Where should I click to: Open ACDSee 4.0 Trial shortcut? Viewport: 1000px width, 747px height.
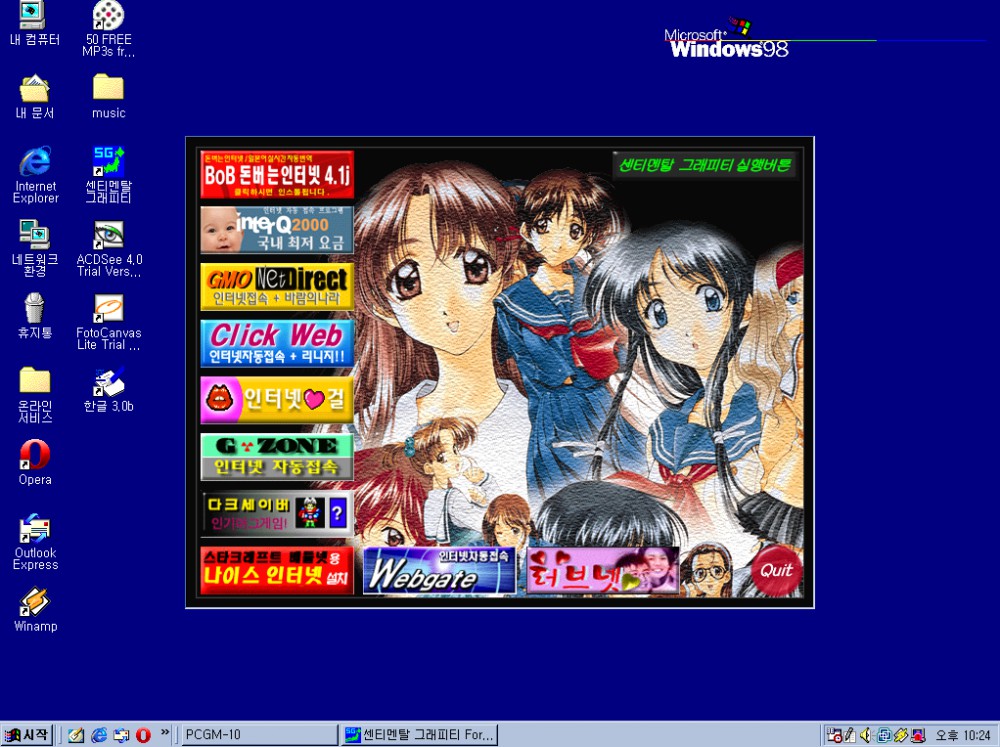click(108, 236)
